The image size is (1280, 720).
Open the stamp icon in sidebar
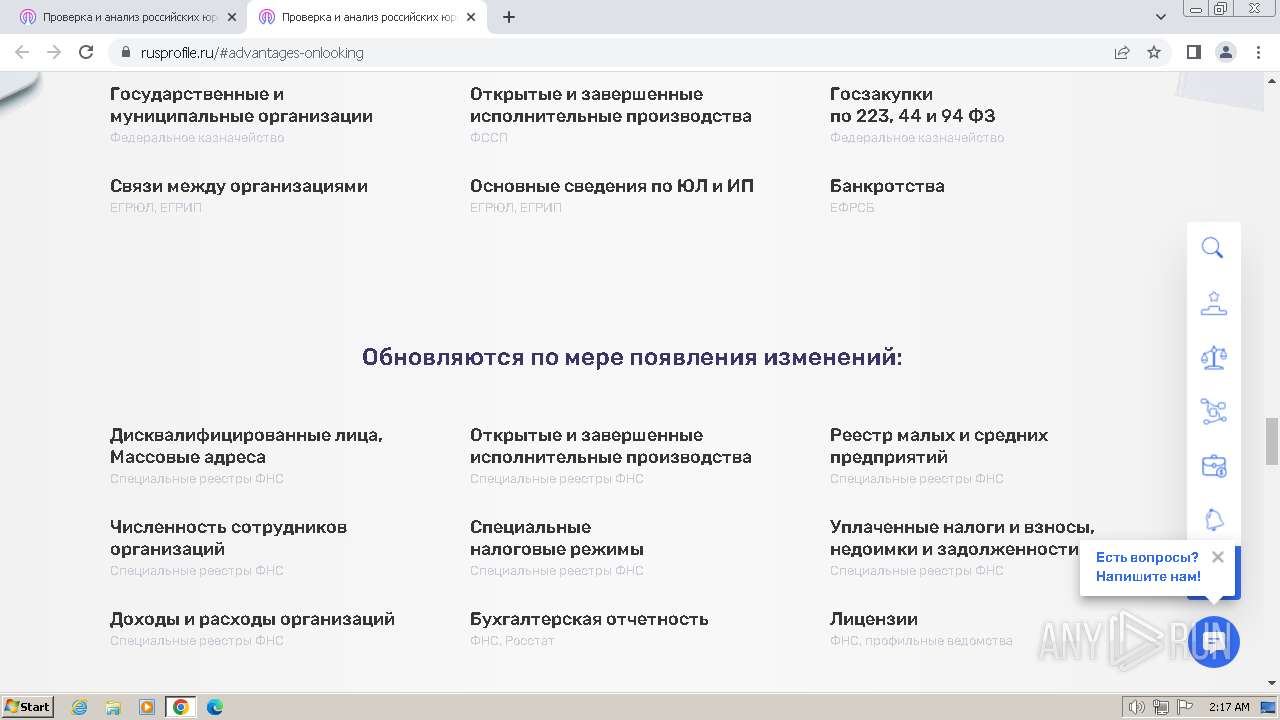(x=1213, y=303)
